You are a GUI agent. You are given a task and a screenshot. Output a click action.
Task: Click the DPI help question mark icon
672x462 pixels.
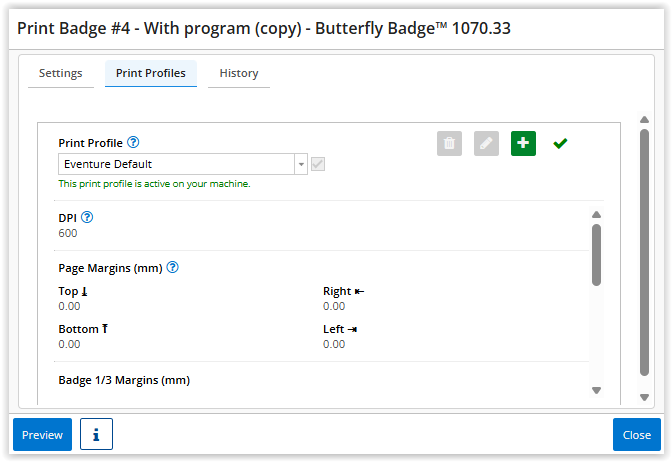click(86, 217)
